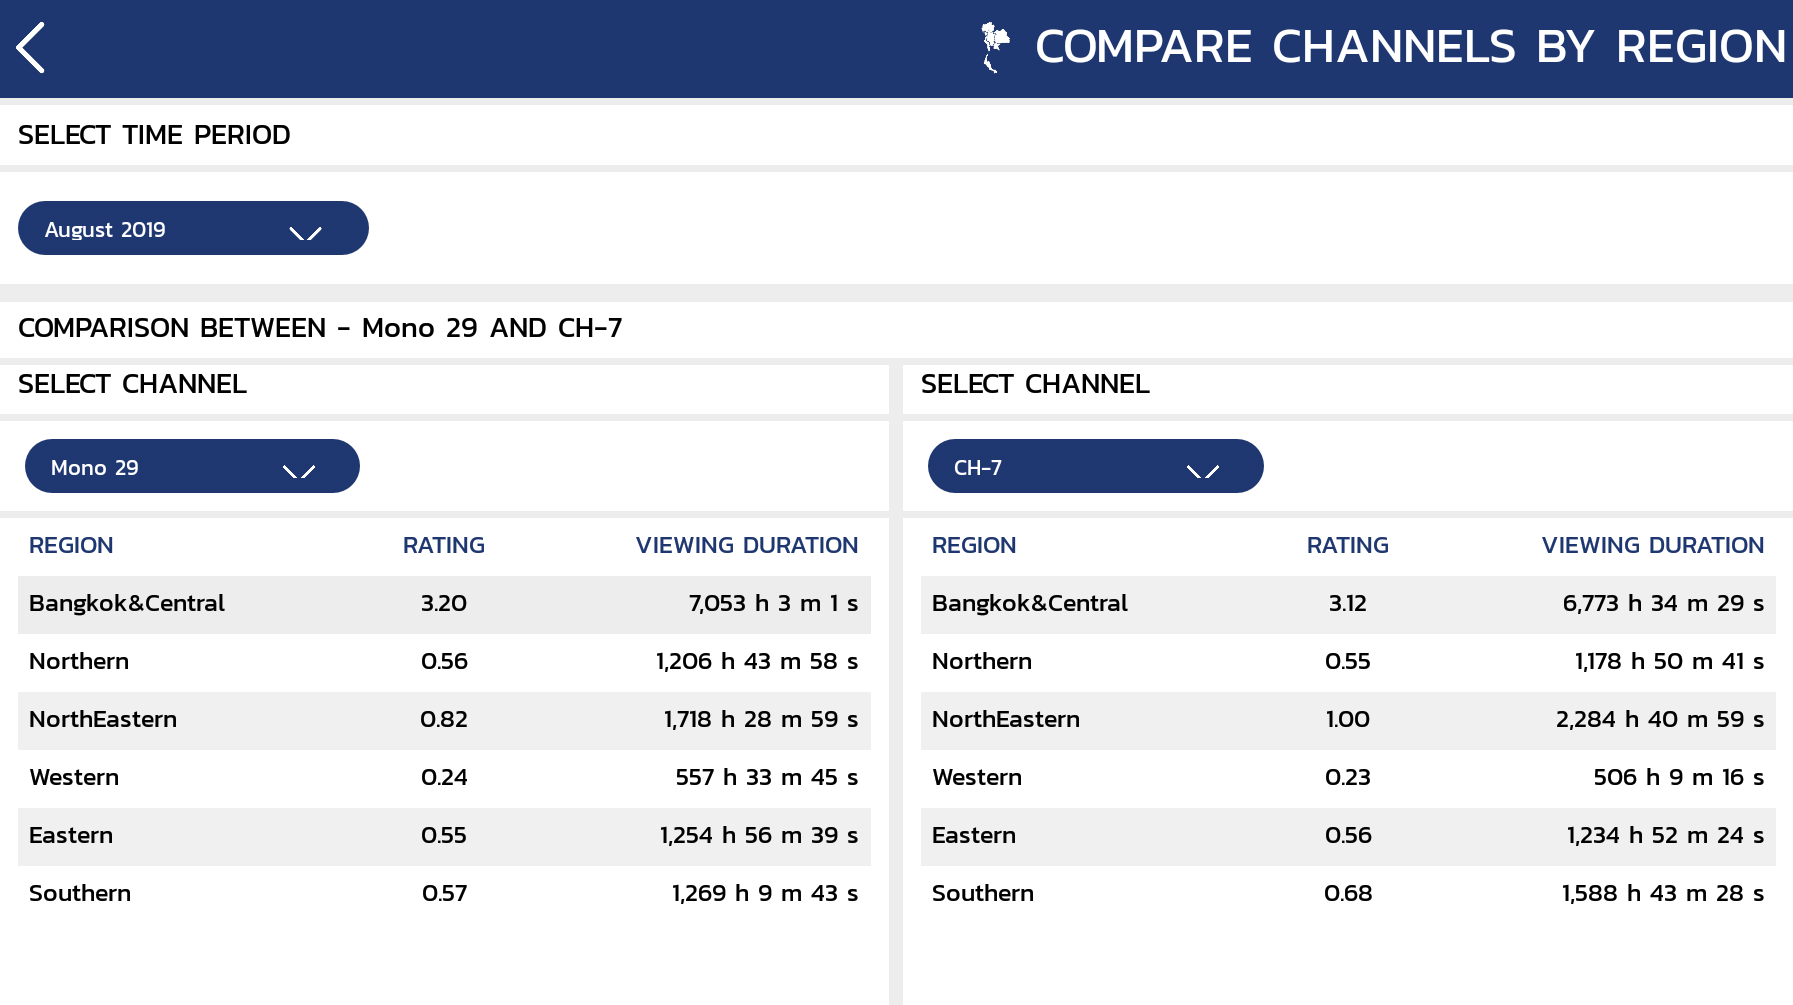
Task: Click Southern row in CH-7 table
Action: (x=1347, y=894)
